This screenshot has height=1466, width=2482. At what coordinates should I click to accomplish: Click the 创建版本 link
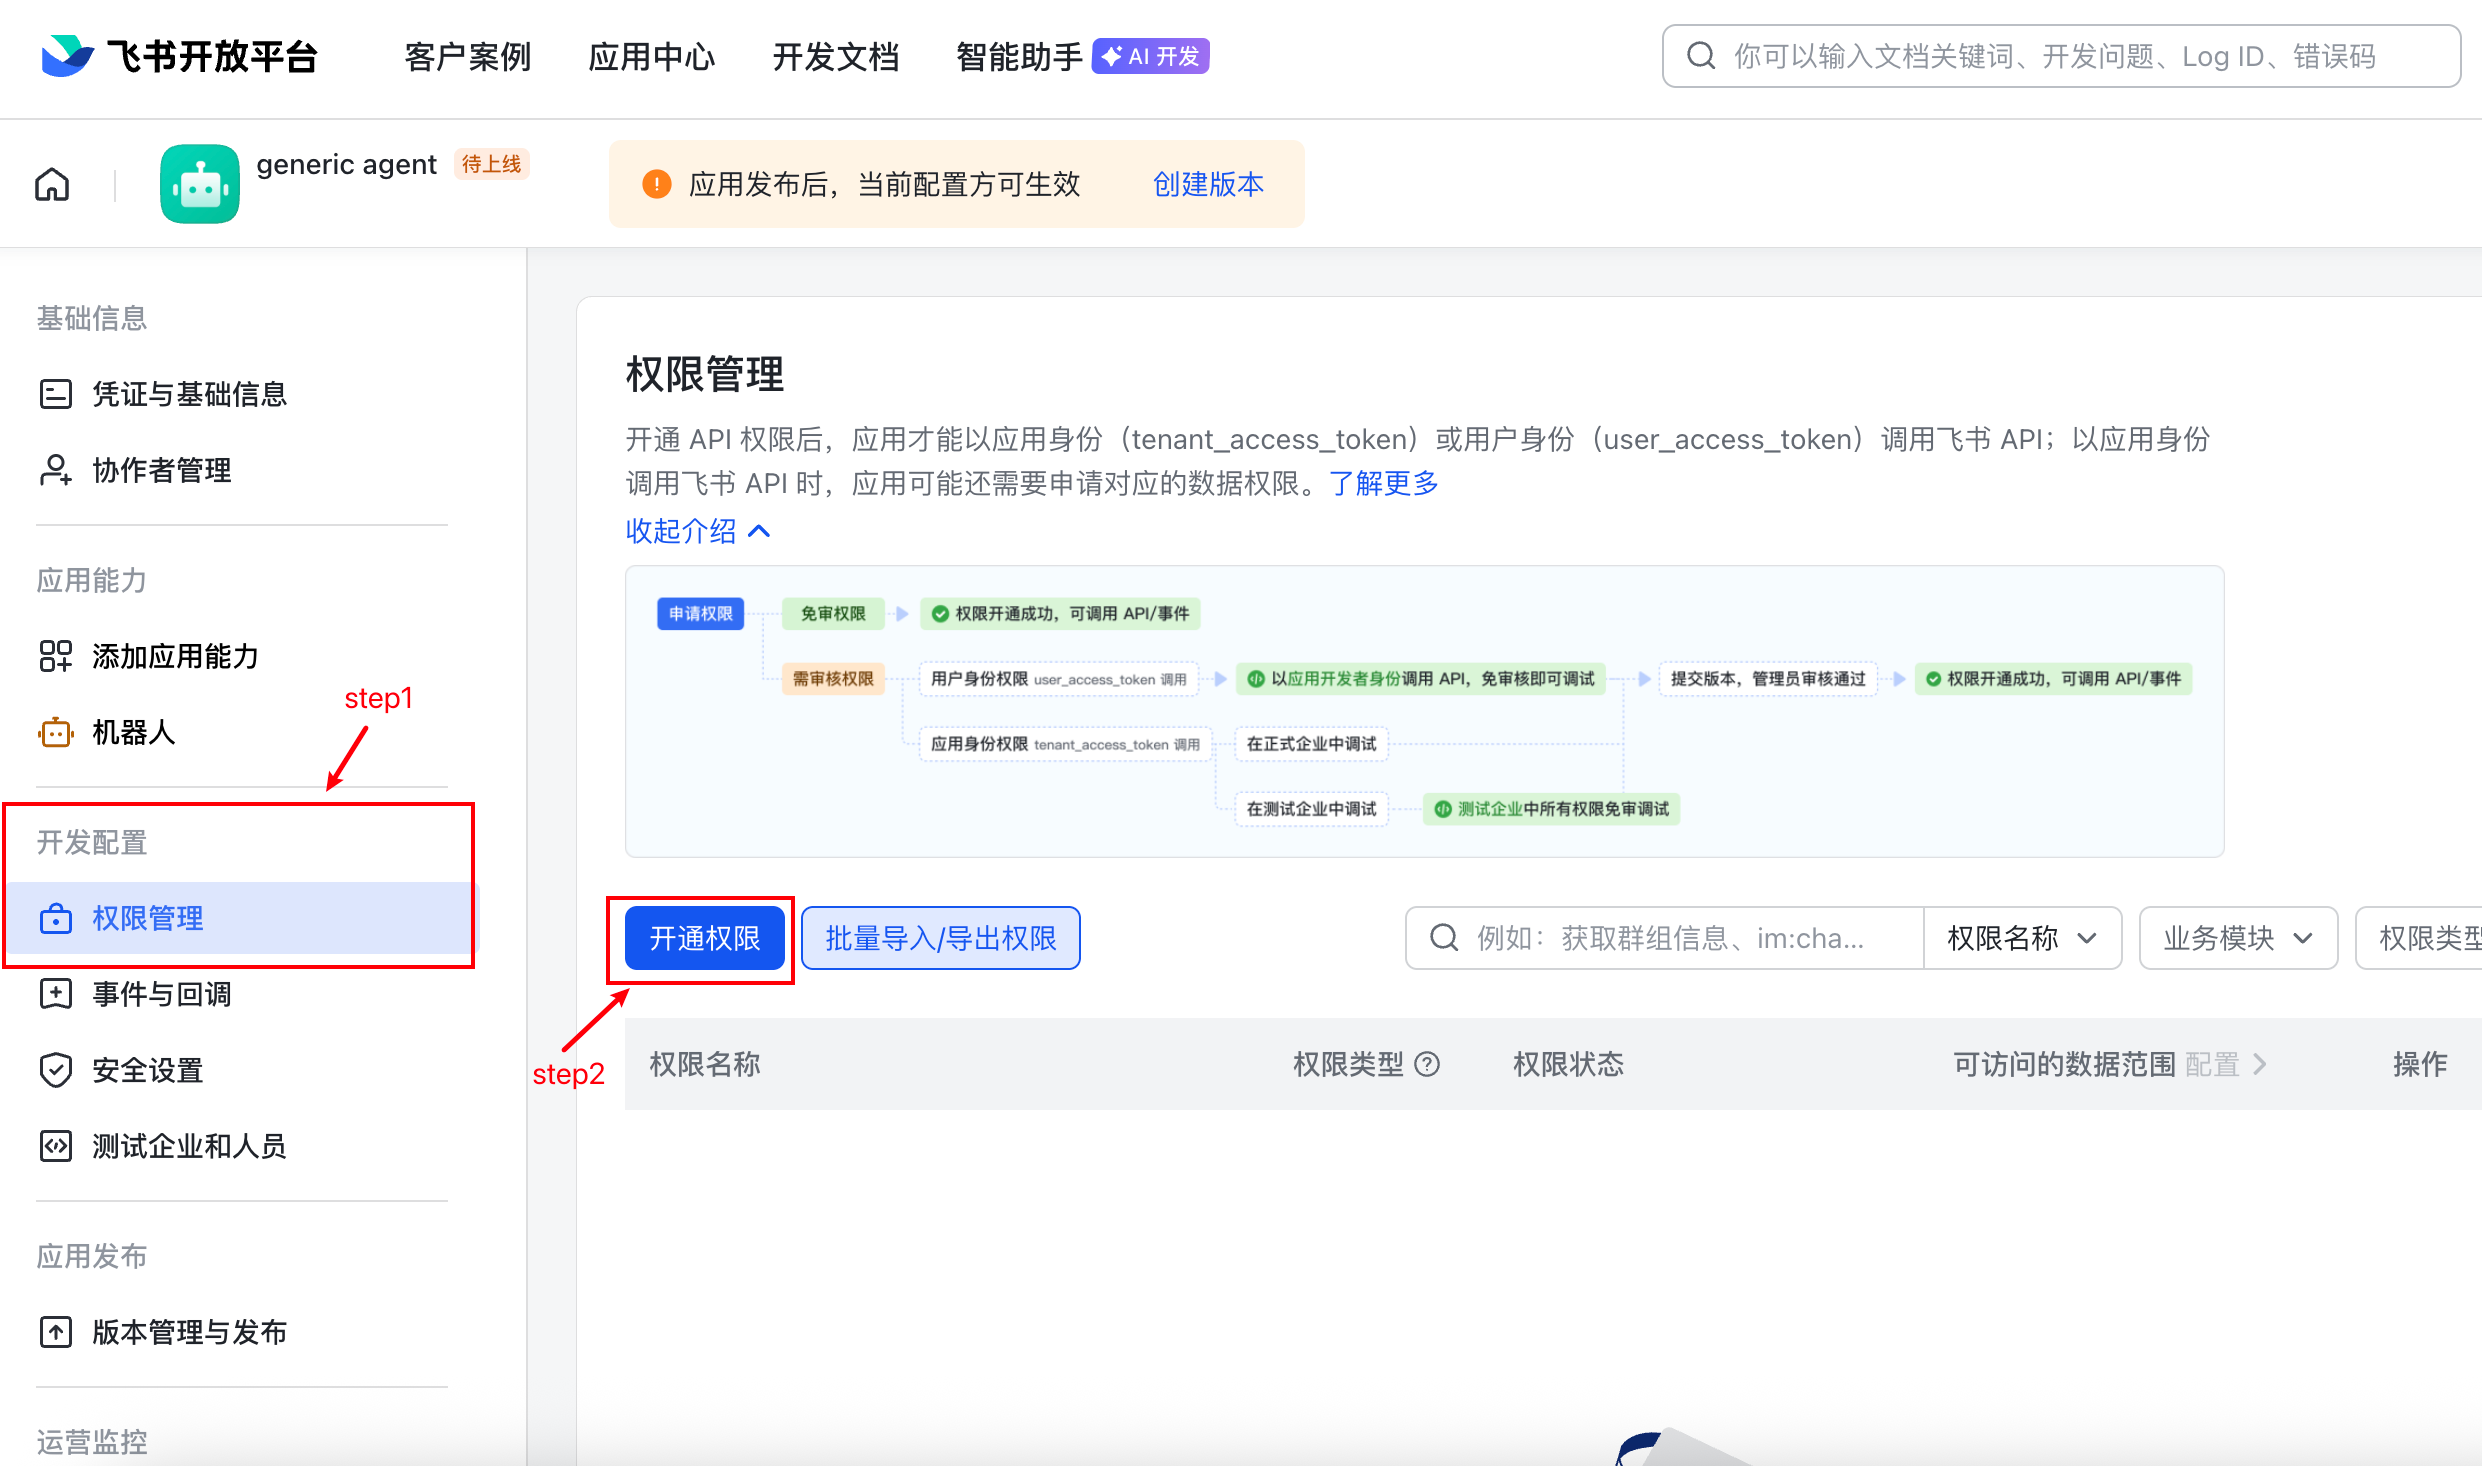(1207, 184)
